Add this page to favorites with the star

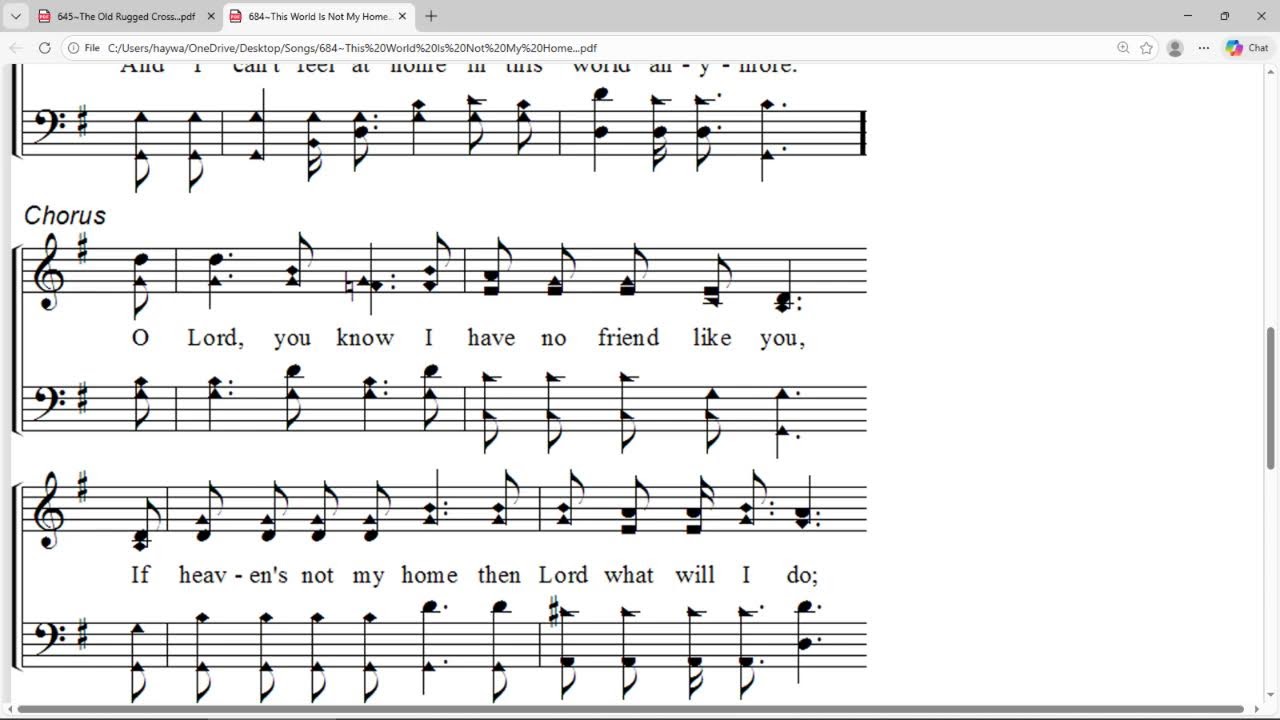(x=1147, y=48)
